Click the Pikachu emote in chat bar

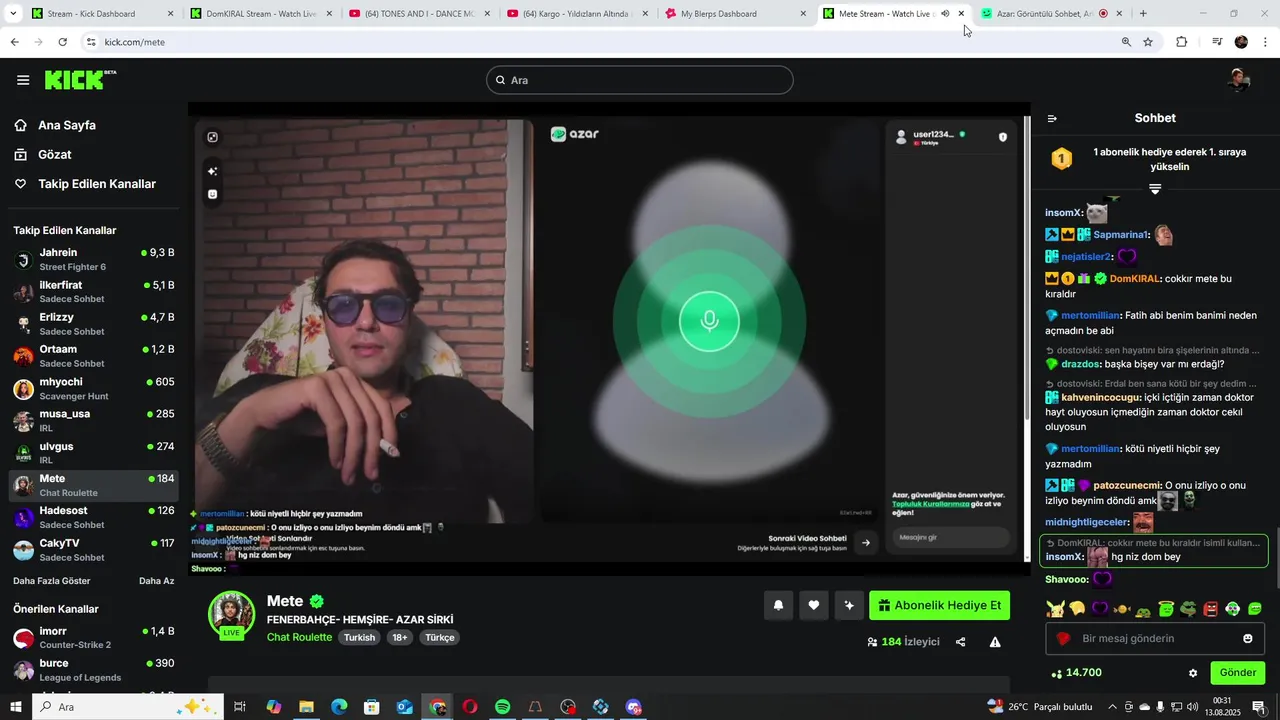(1055, 608)
